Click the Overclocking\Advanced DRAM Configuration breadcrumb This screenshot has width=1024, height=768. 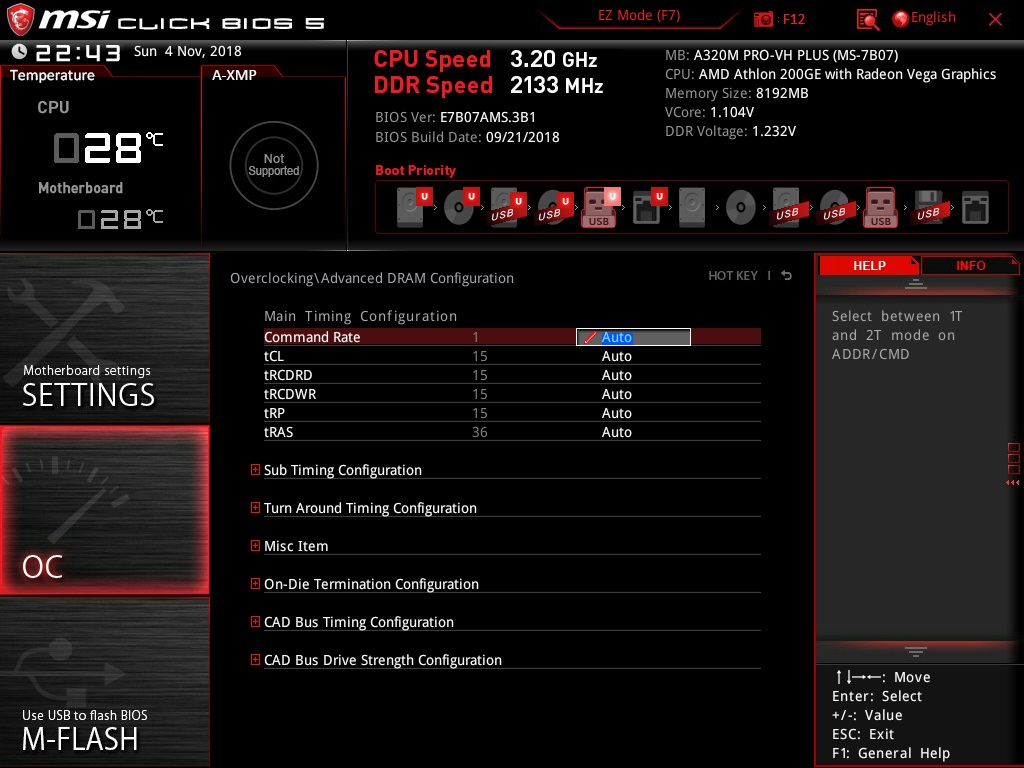pyautogui.click(x=372, y=278)
